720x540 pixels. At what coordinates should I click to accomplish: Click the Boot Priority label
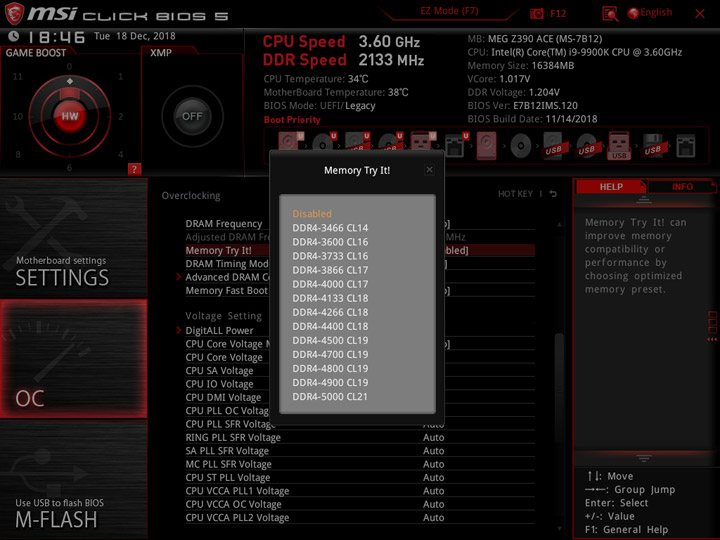click(x=292, y=120)
